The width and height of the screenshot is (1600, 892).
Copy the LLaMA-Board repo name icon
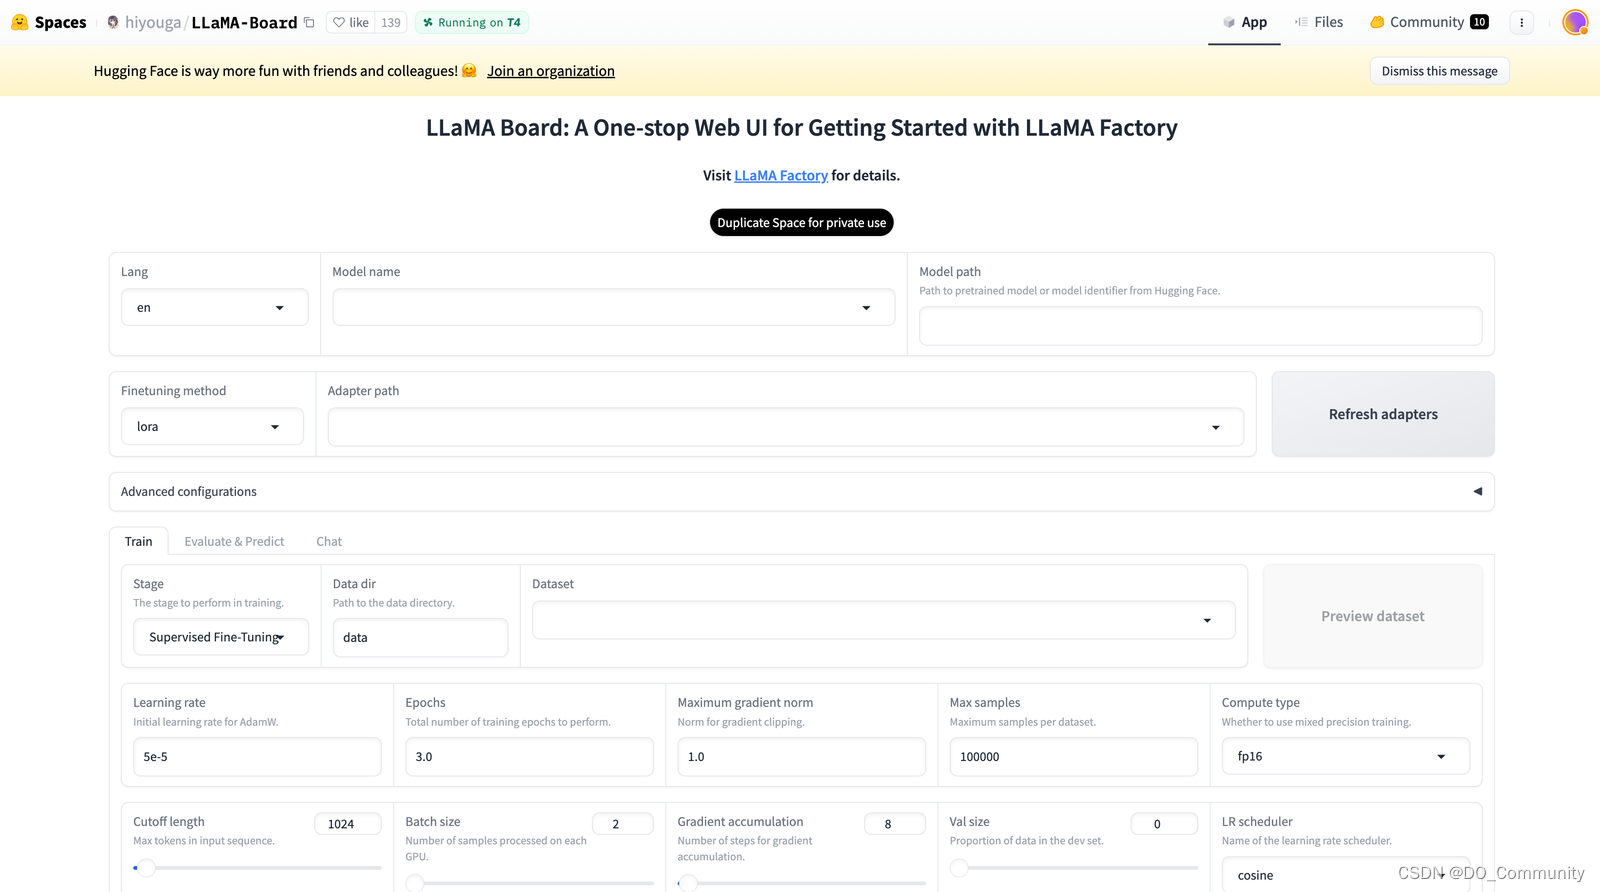point(309,22)
